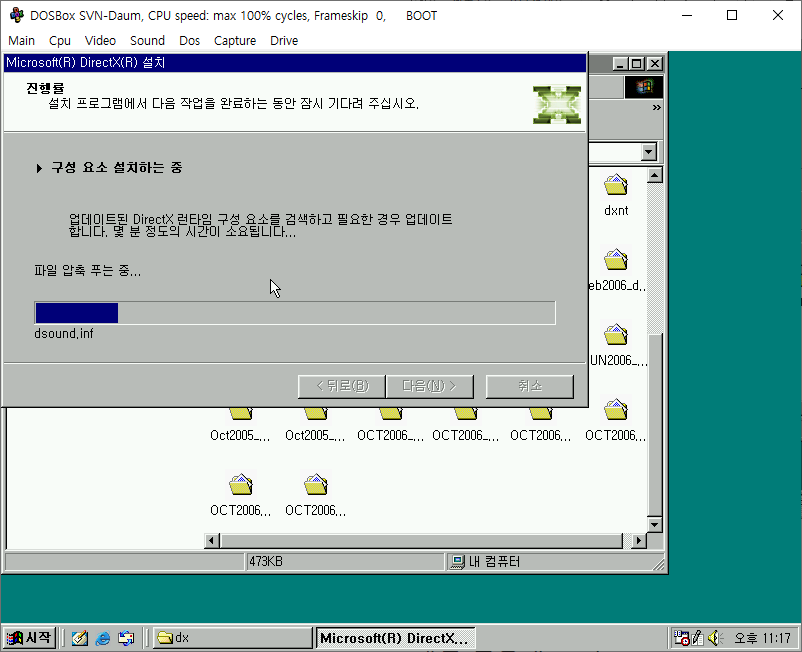802x652 pixels.
Task: Select the first Oct2005_... folder label
Action: [x=240, y=436]
